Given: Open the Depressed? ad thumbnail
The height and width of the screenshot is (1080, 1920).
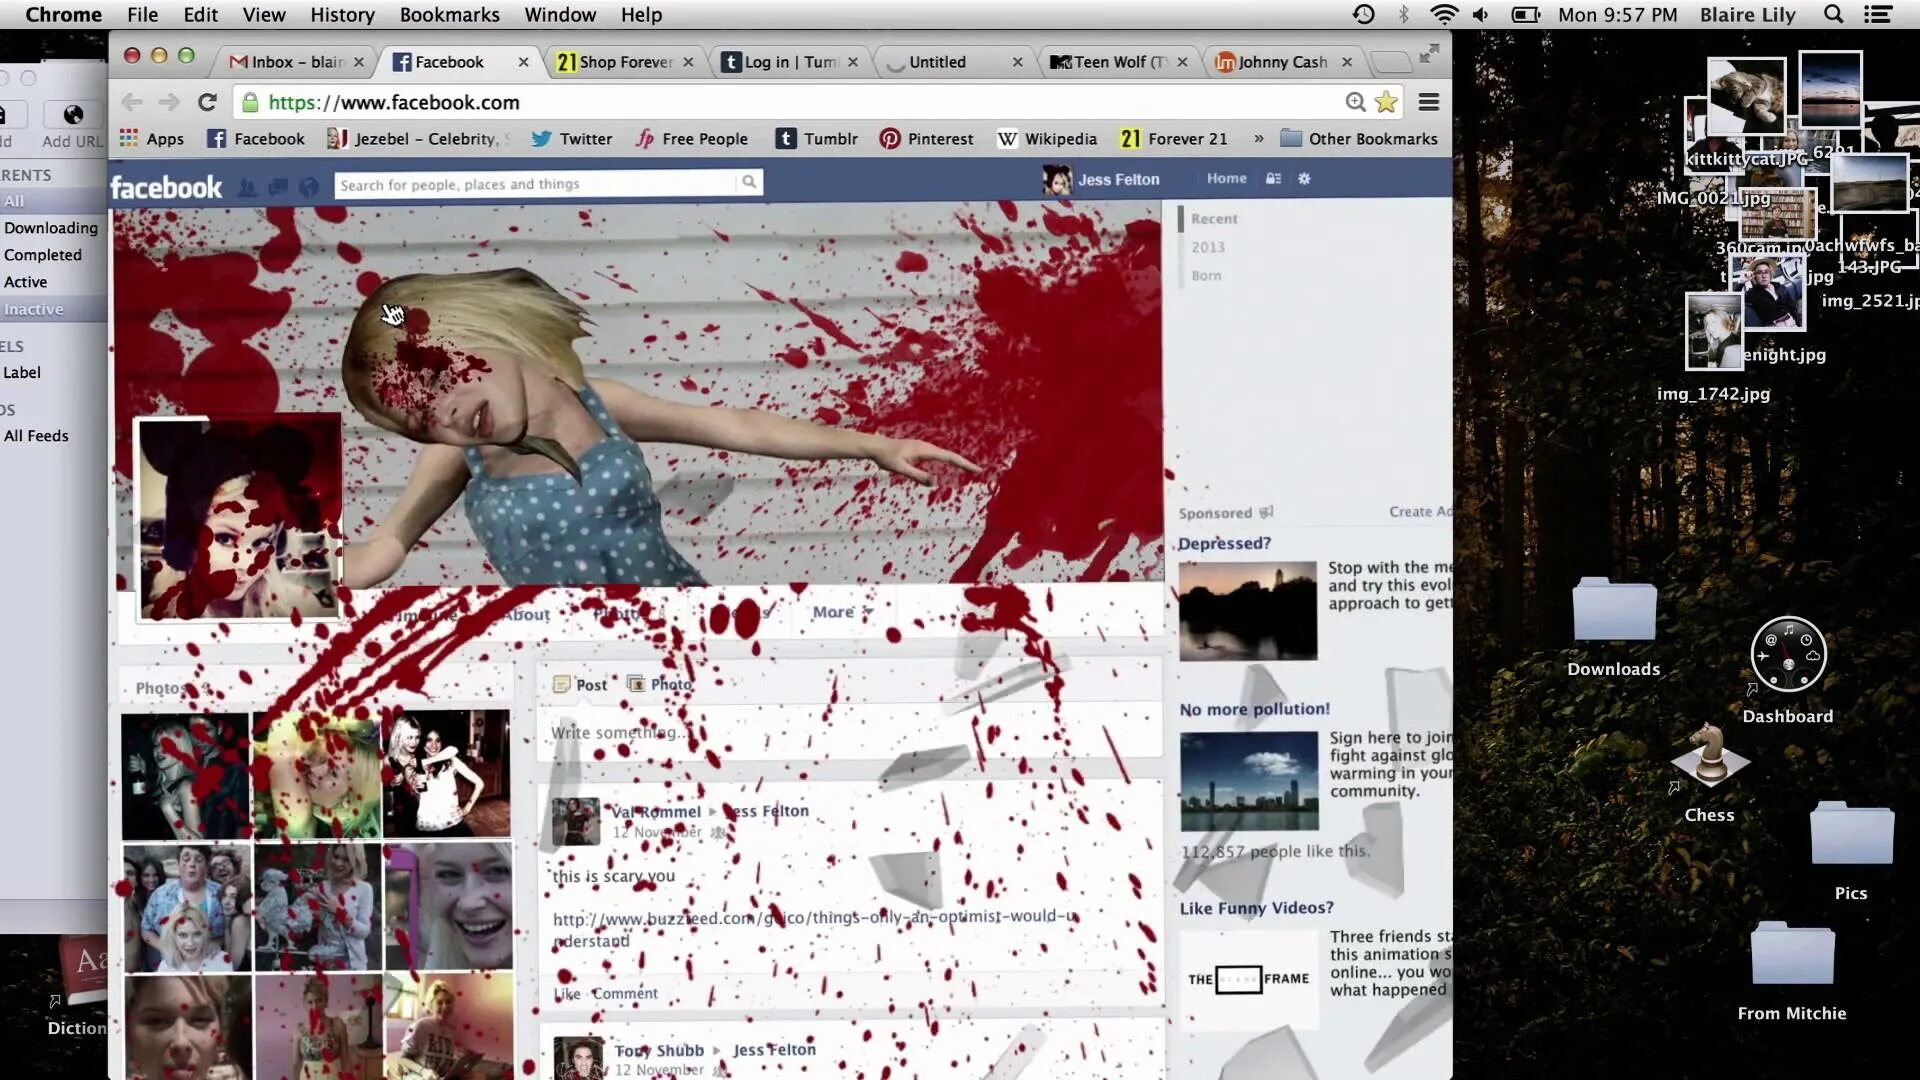Looking at the screenshot, I should (x=1247, y=611).
